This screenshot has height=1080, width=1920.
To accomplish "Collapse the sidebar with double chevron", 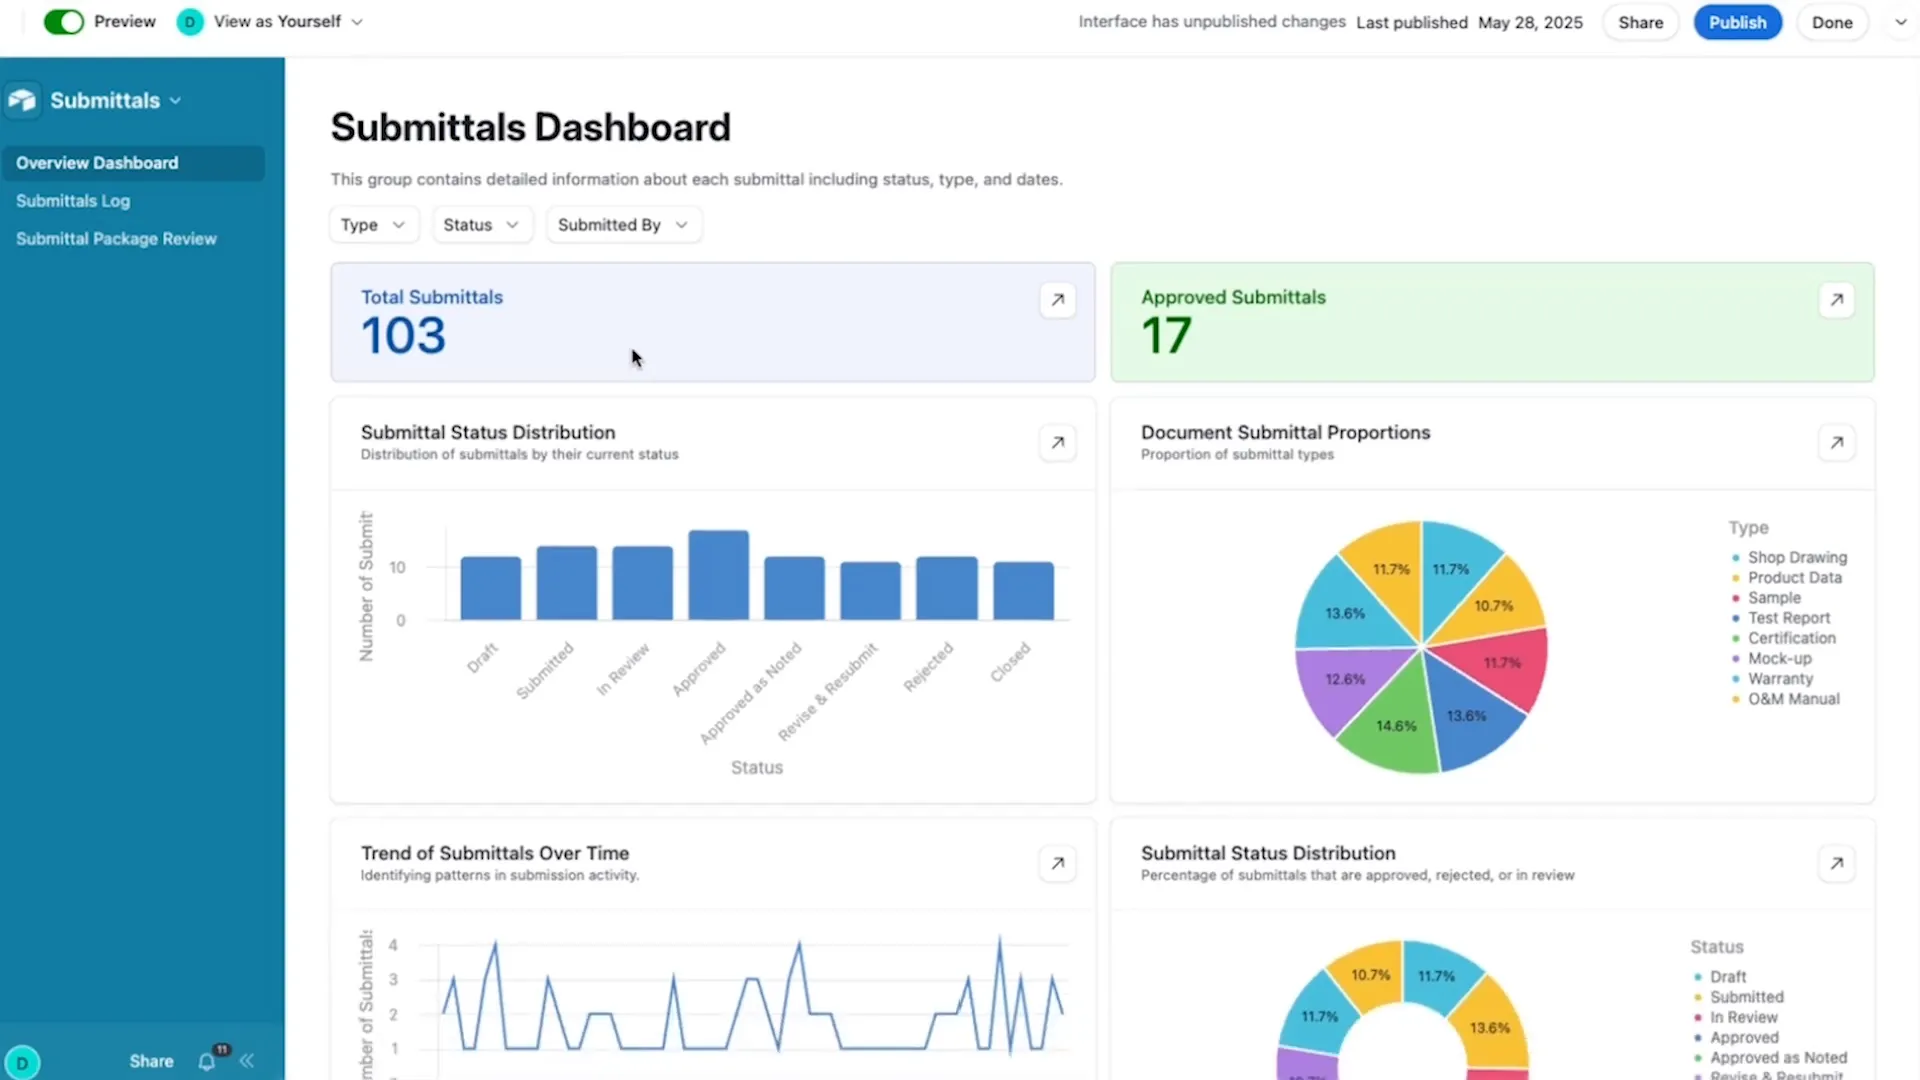I will click(x=247, y=1061).
